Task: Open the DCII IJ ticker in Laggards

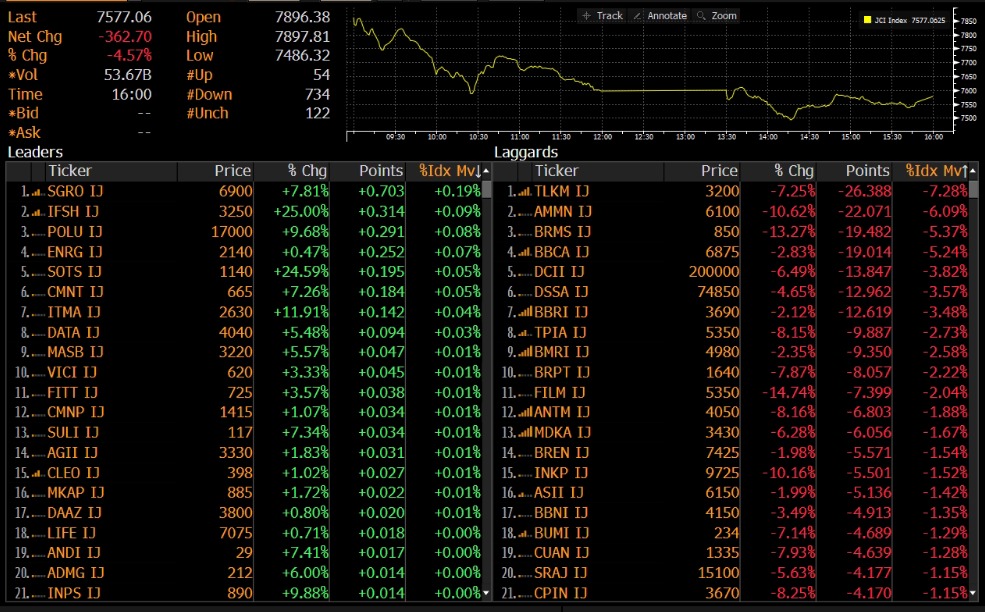Action: [559, 271]
